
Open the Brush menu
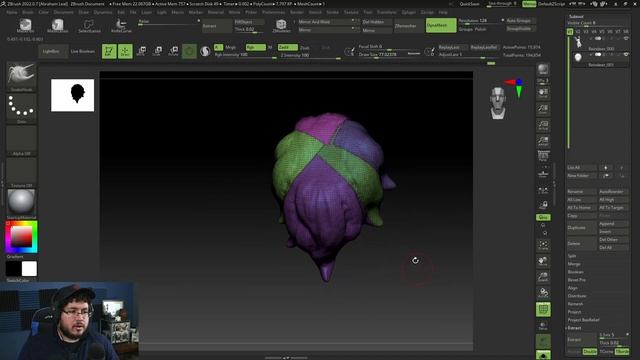[28, 12]
